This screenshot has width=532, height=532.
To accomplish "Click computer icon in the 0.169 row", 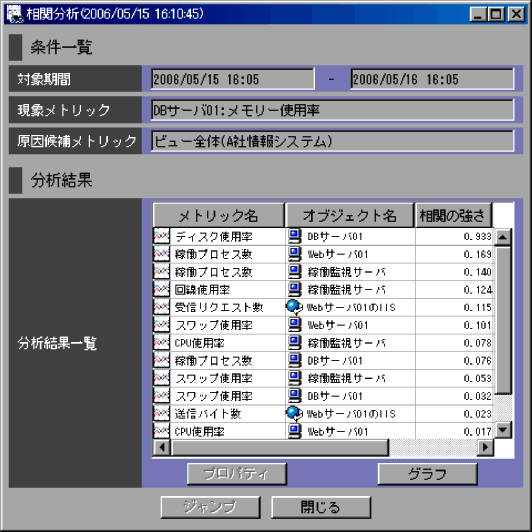I will click(294, 254).
